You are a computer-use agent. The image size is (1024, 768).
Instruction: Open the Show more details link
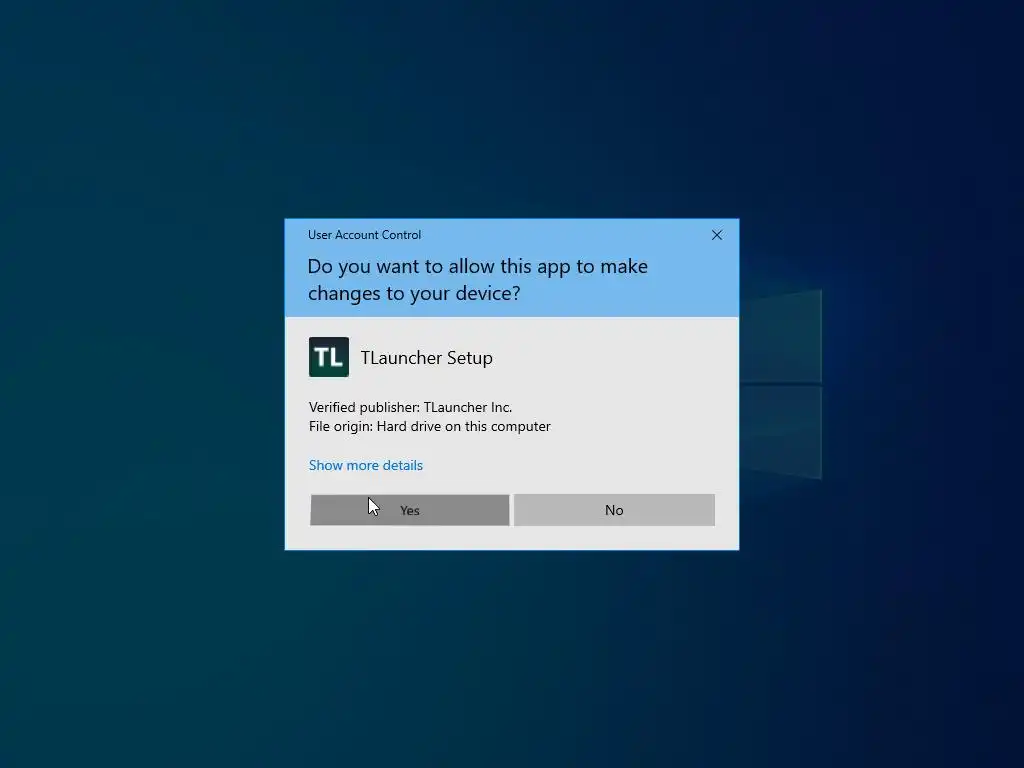click(366, 465)
